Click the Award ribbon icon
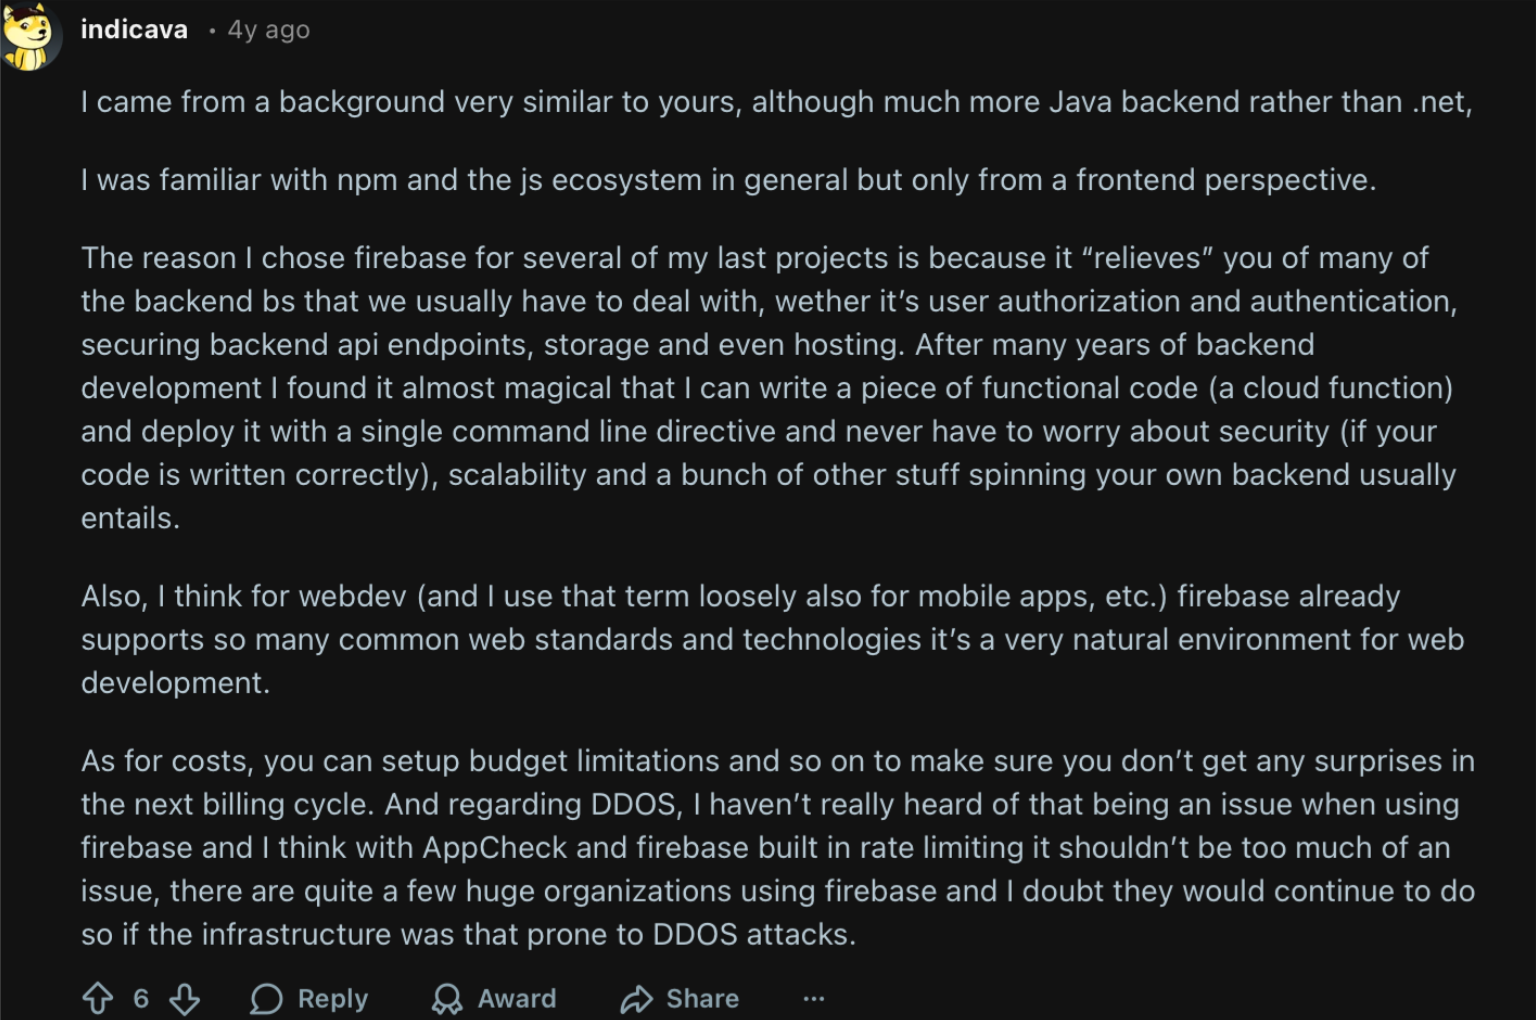This screenshot has height=1020, width=1536. tap(447, 998)
